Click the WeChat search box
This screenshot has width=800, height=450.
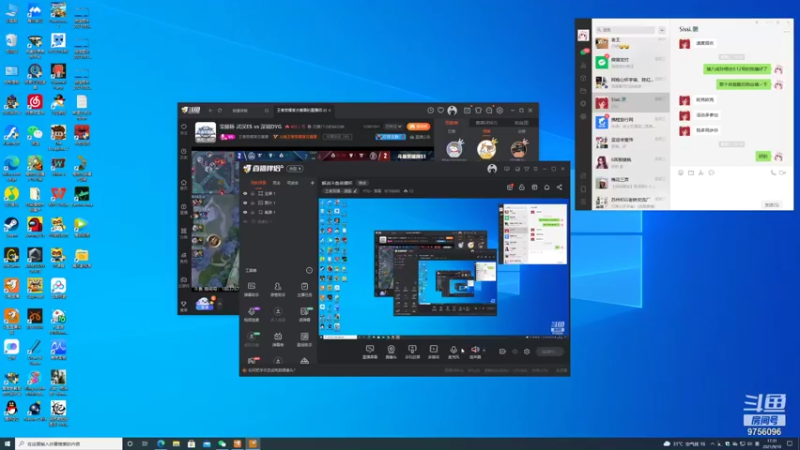click(626, 30)
